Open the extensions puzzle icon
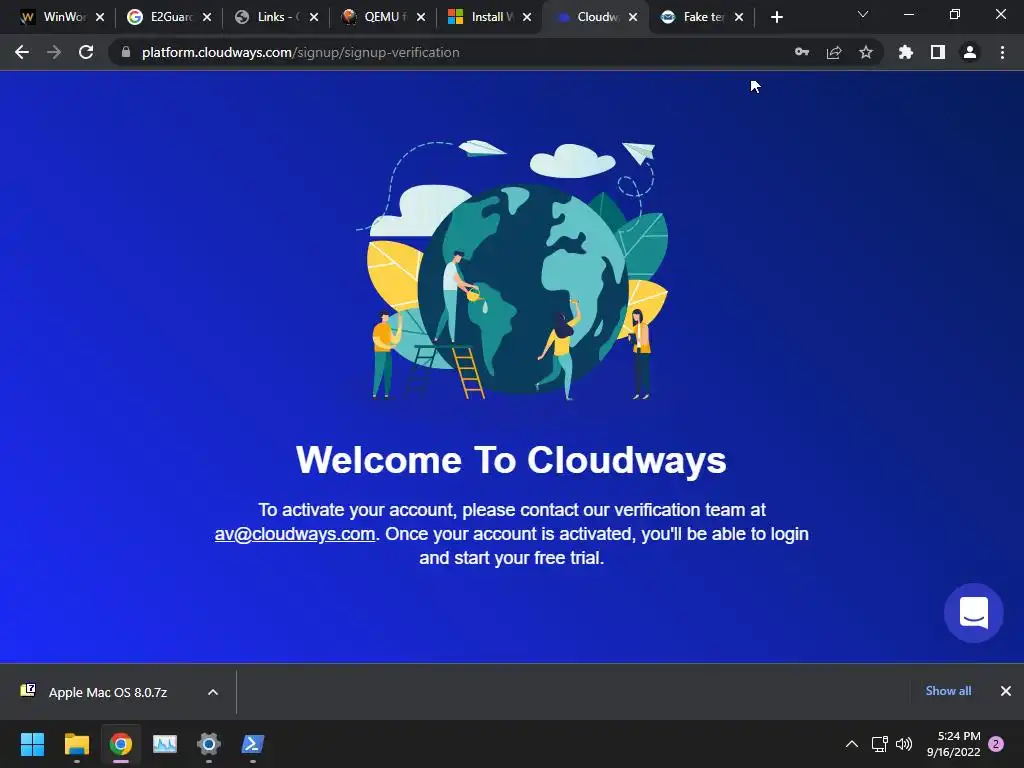This screenshot has width=1024, height=768. point(906,52)
